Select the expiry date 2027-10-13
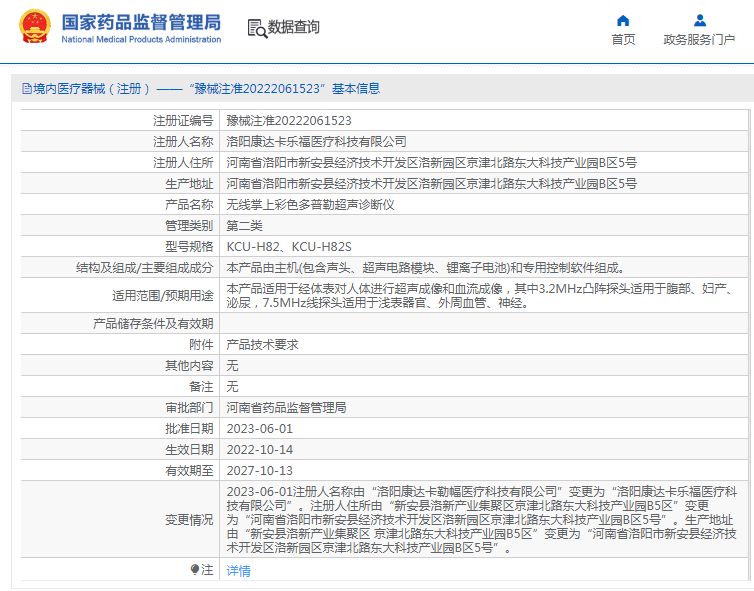 pyautogui.click(x=259, y=470)
